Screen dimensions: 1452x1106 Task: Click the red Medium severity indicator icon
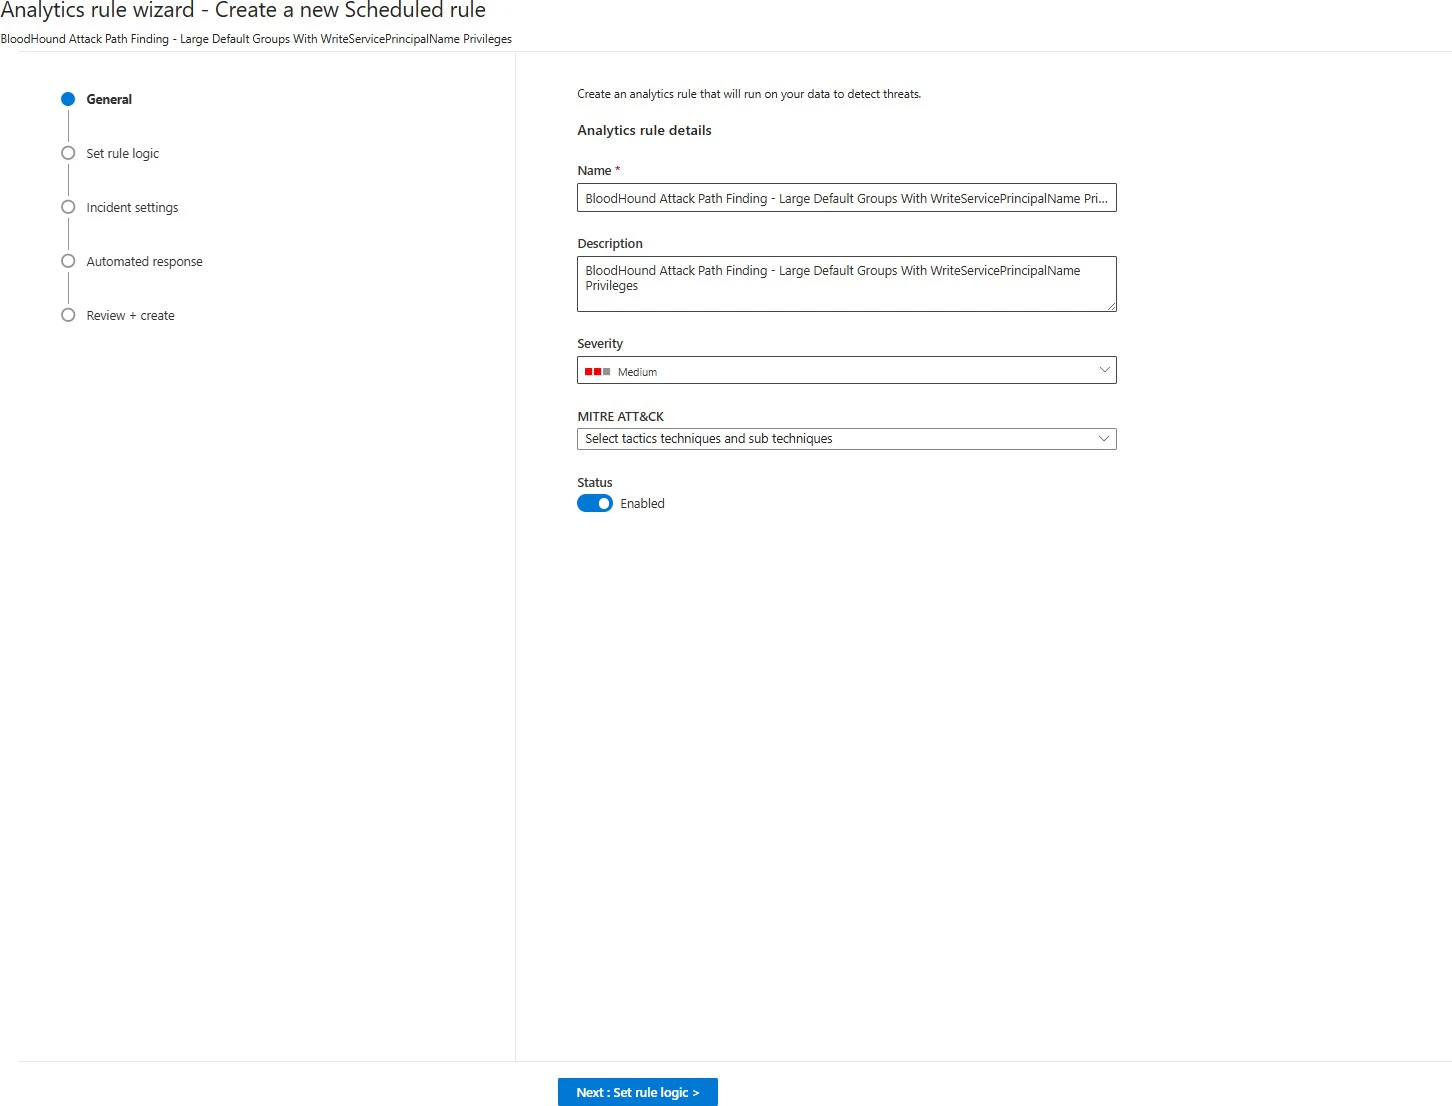coord(597,372)
